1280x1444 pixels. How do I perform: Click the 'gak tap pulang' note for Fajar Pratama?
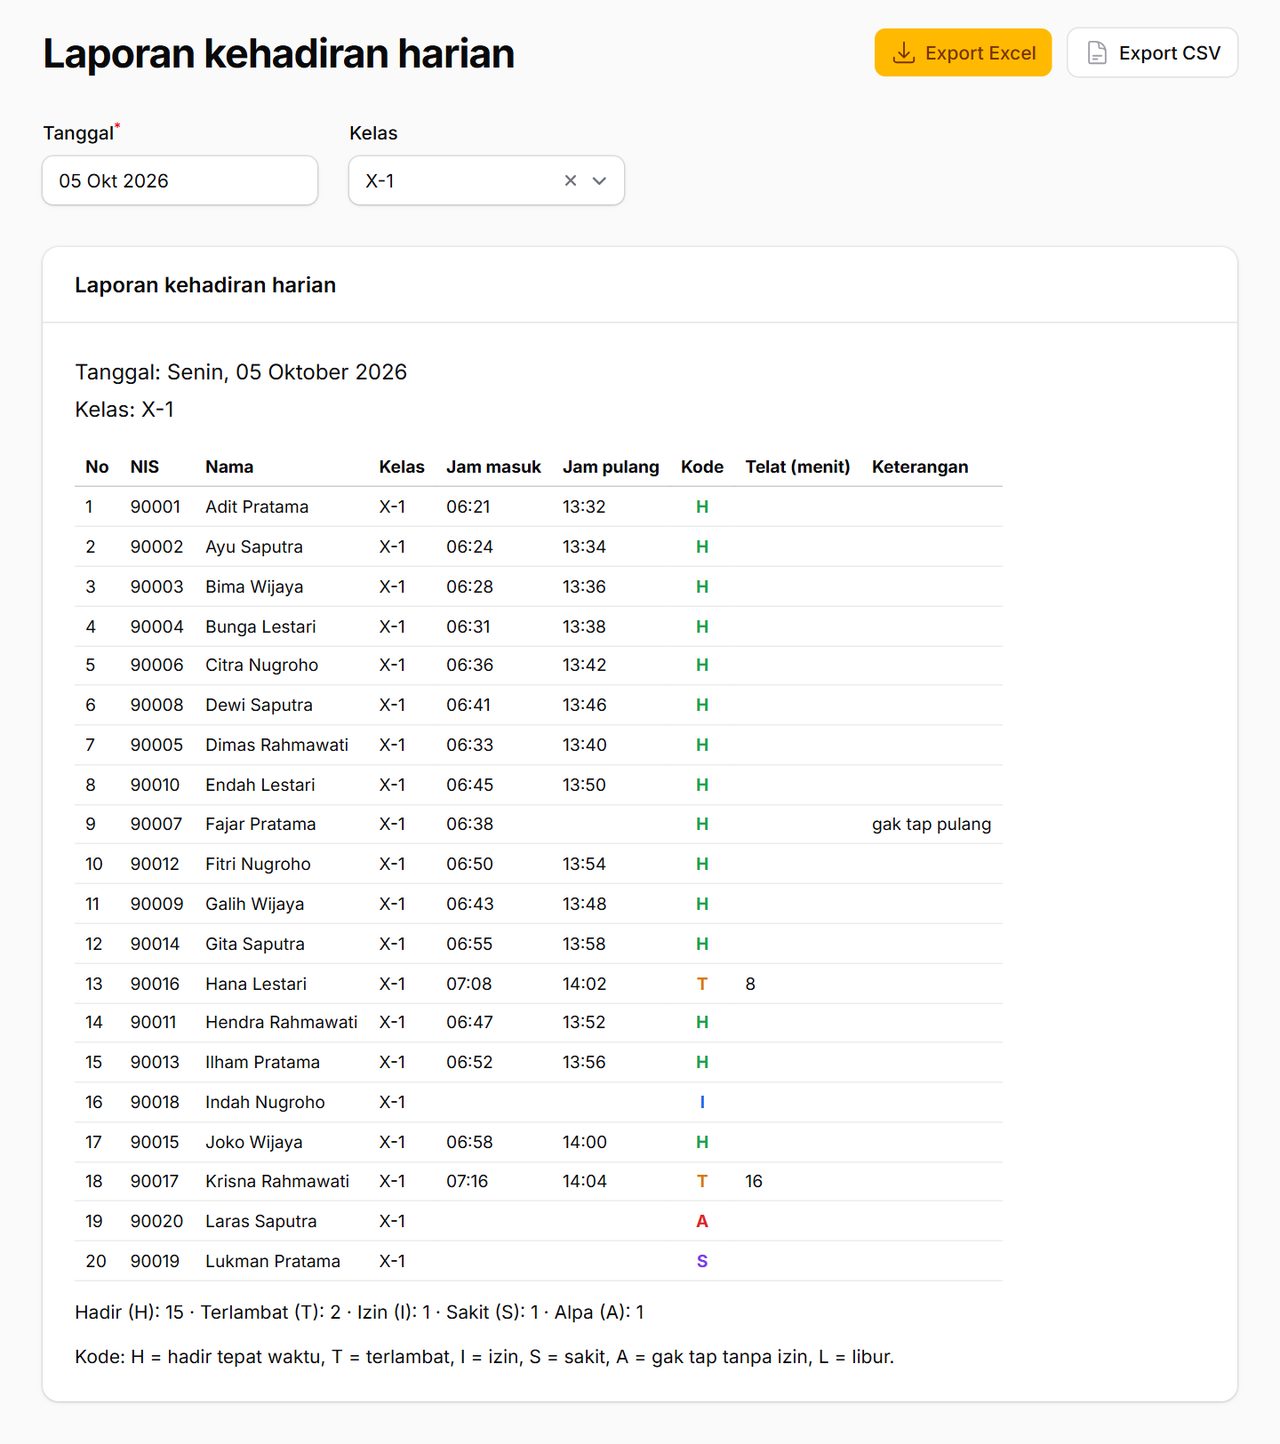tap(931, 824)
